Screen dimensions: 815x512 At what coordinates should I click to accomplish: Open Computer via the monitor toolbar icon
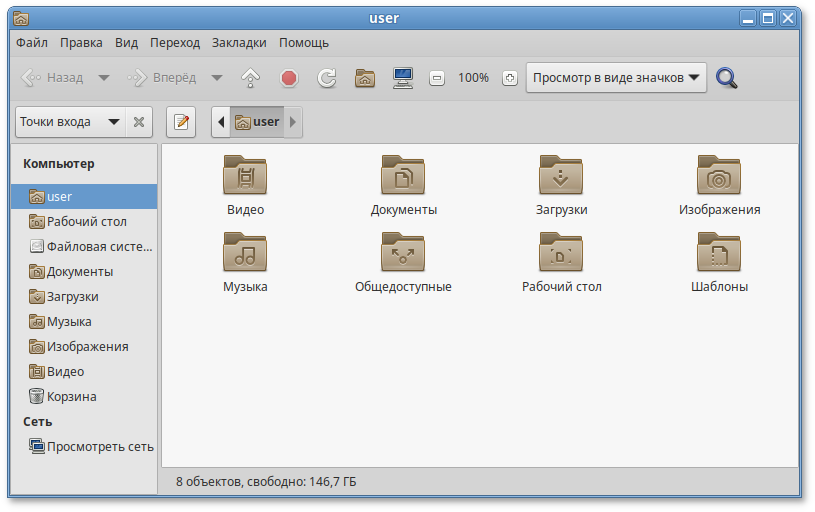[403, 78]
